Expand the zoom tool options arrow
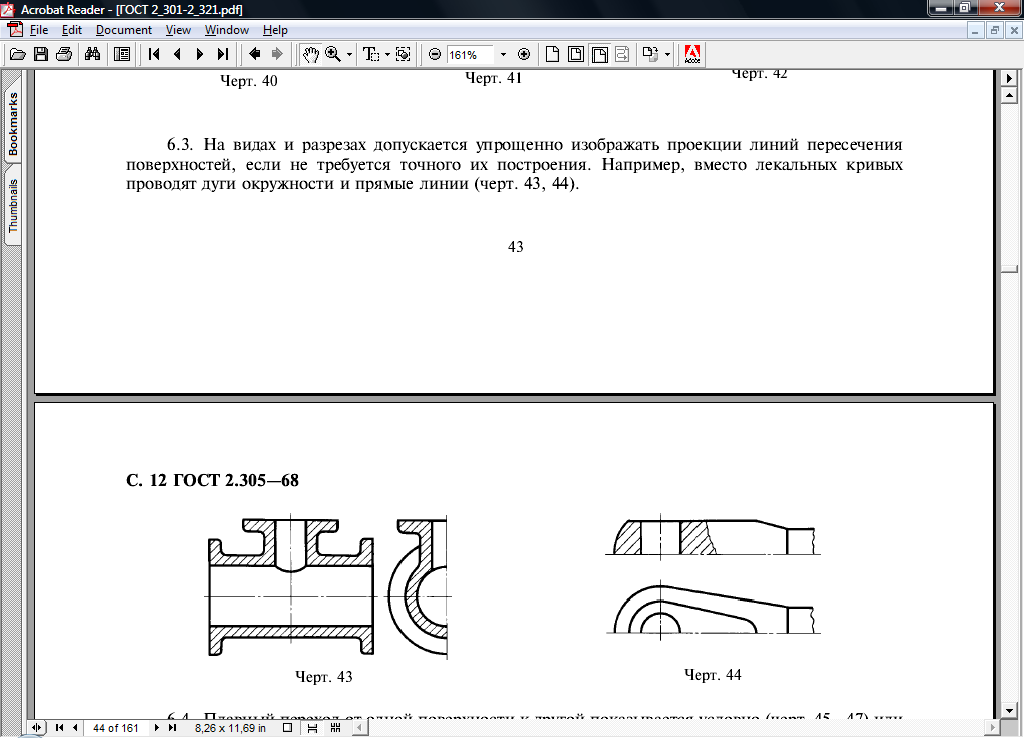Viewport: 1024px width, 738px height. 349,55
